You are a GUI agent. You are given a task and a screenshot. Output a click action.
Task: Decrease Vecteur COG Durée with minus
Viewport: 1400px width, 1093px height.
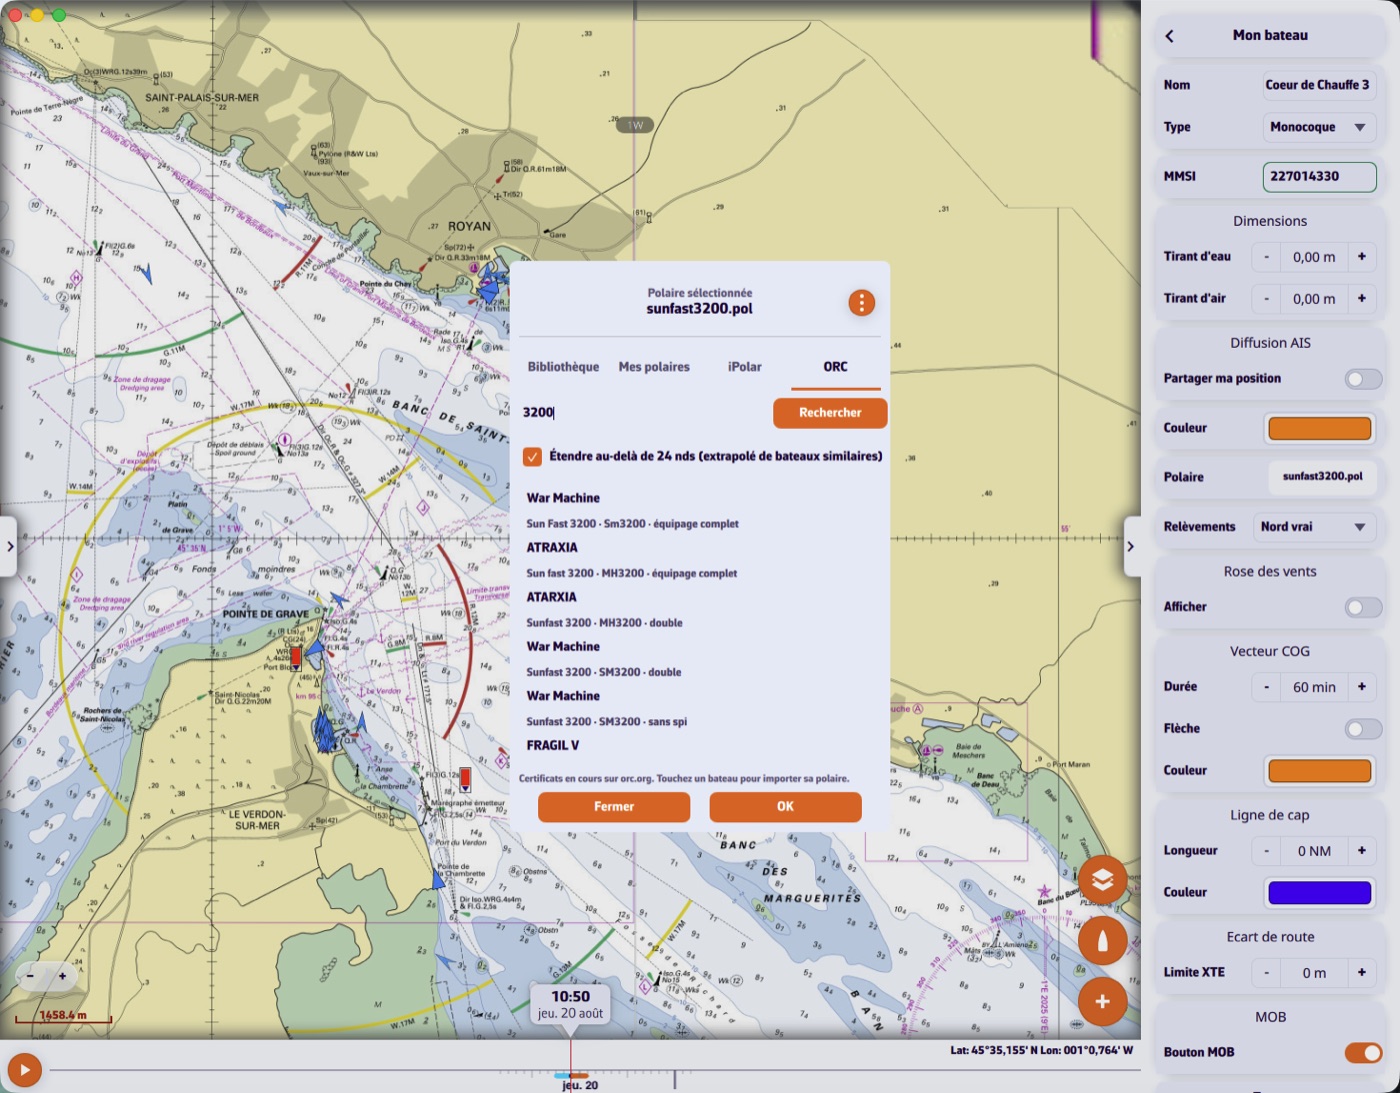1266,687
